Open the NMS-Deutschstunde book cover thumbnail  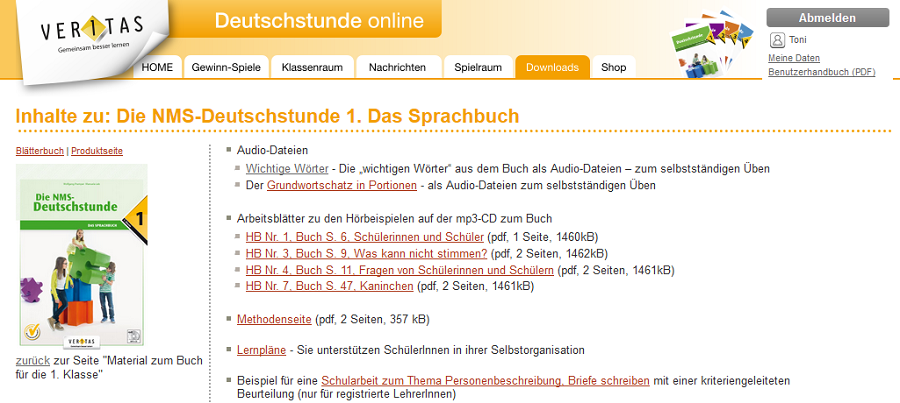pos(82,255)
